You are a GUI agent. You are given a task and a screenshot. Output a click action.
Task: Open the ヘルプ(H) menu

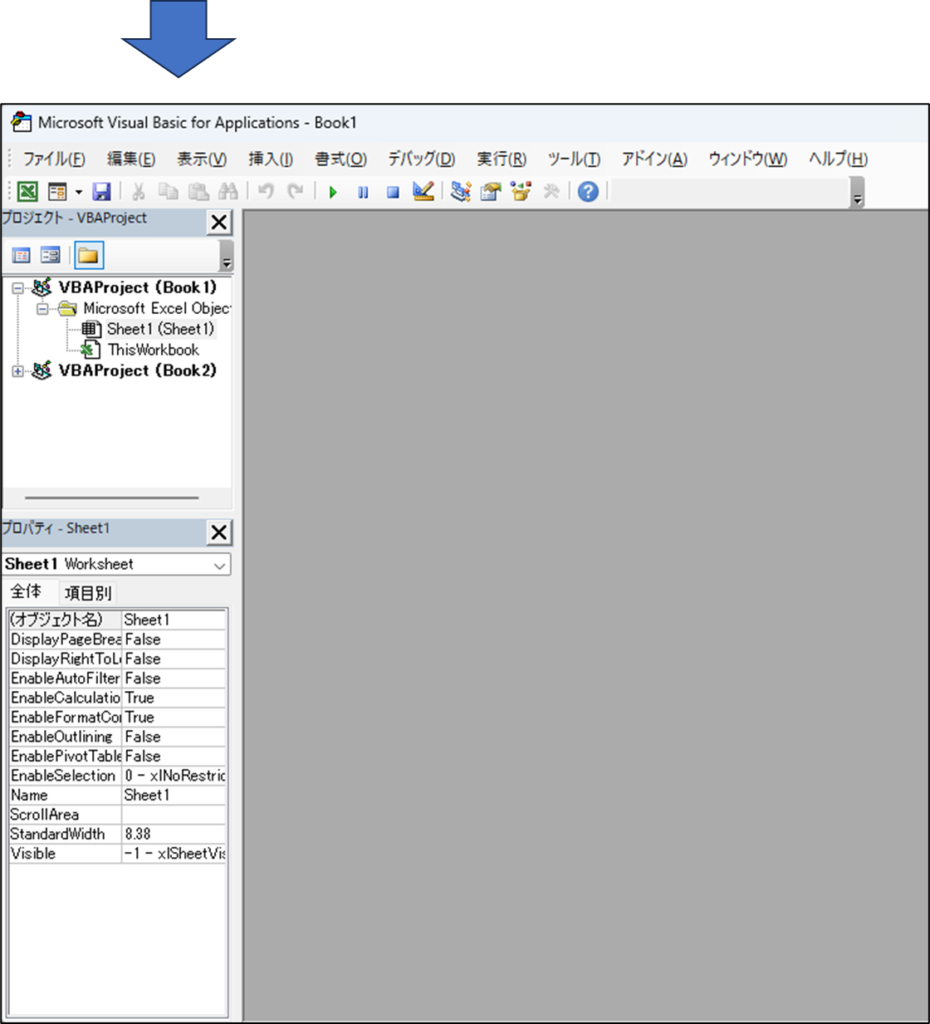[x=838, y=159]
